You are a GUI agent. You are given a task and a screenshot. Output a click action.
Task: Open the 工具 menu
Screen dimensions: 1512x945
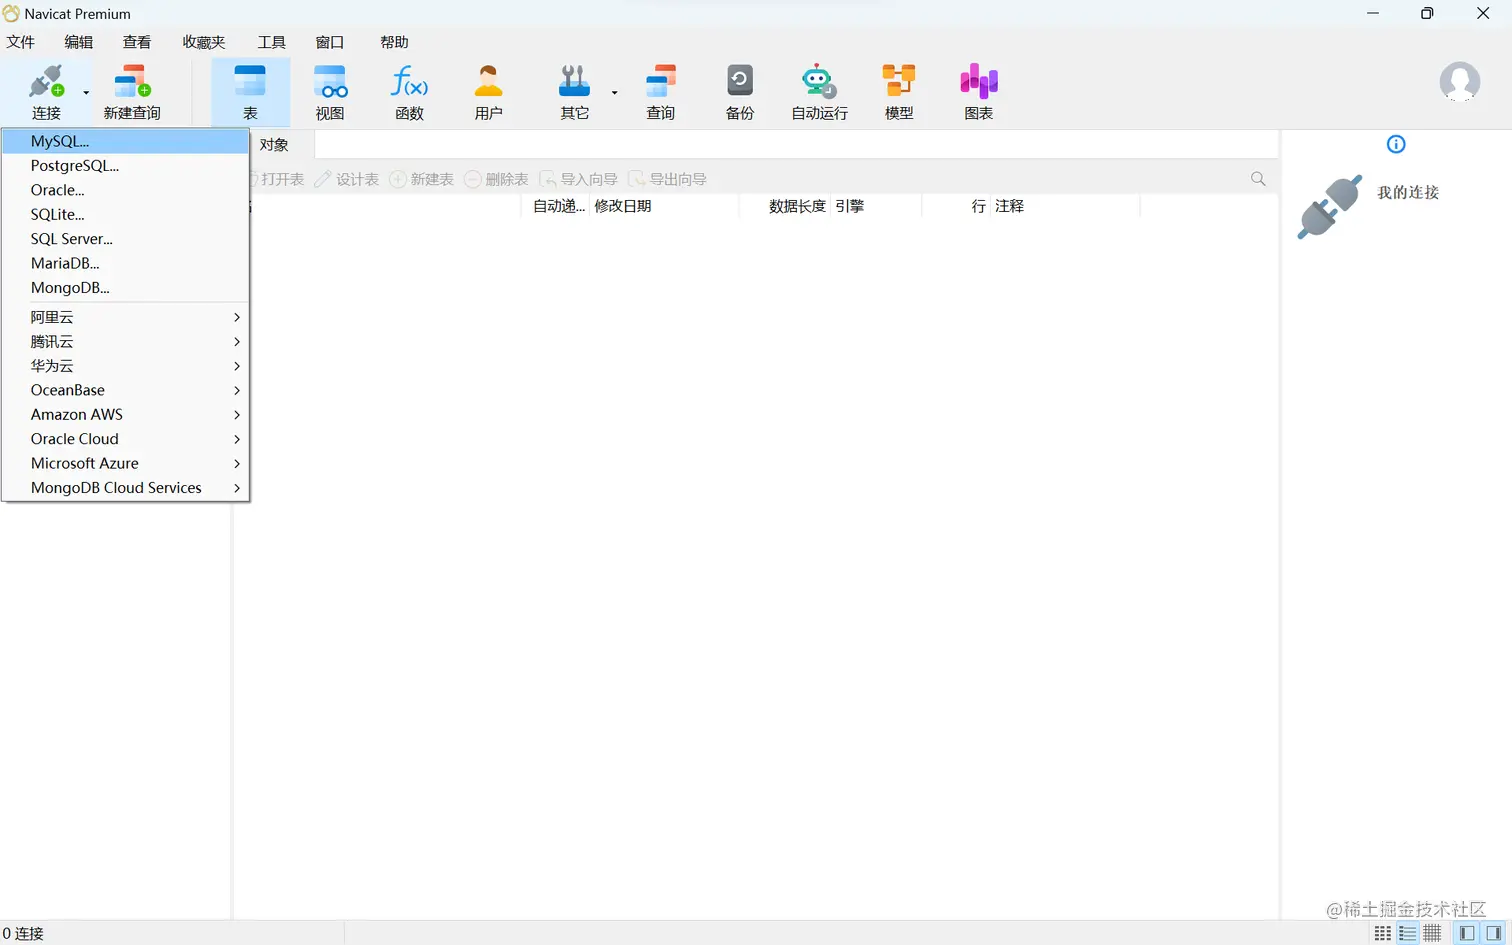pyautogui.click(x=271, y=42)
